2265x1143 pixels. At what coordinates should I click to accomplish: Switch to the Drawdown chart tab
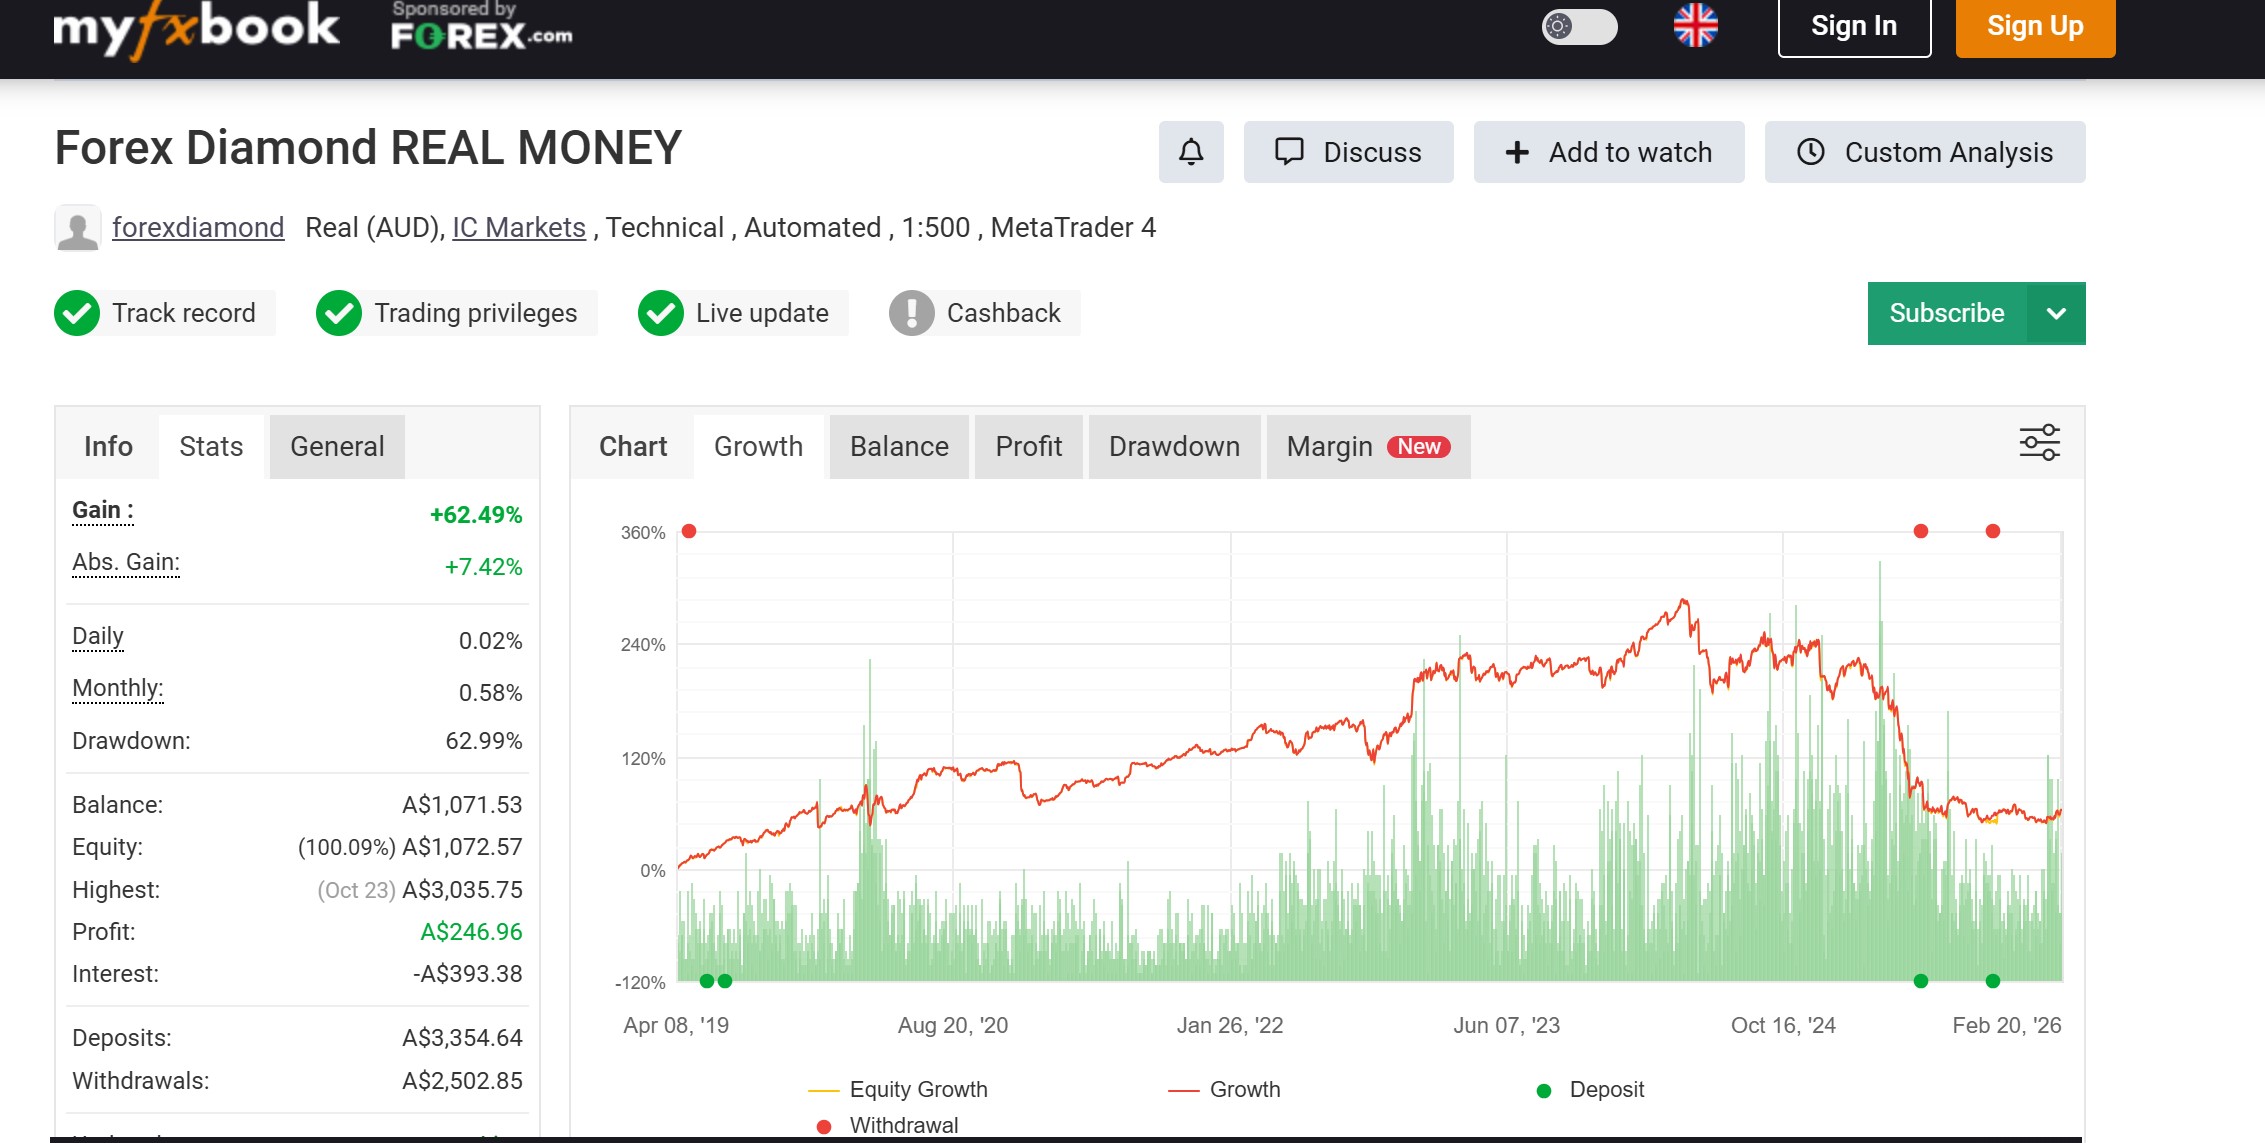1174,446
